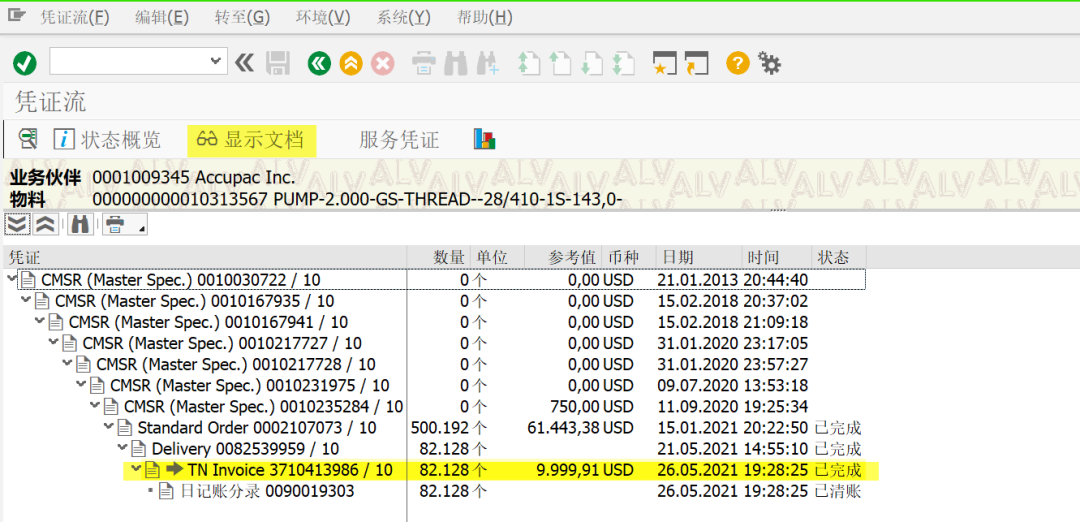Viewport: 1080px width, 522px height.
Task: Click the 日期 column header
Action: coord(698,258)
